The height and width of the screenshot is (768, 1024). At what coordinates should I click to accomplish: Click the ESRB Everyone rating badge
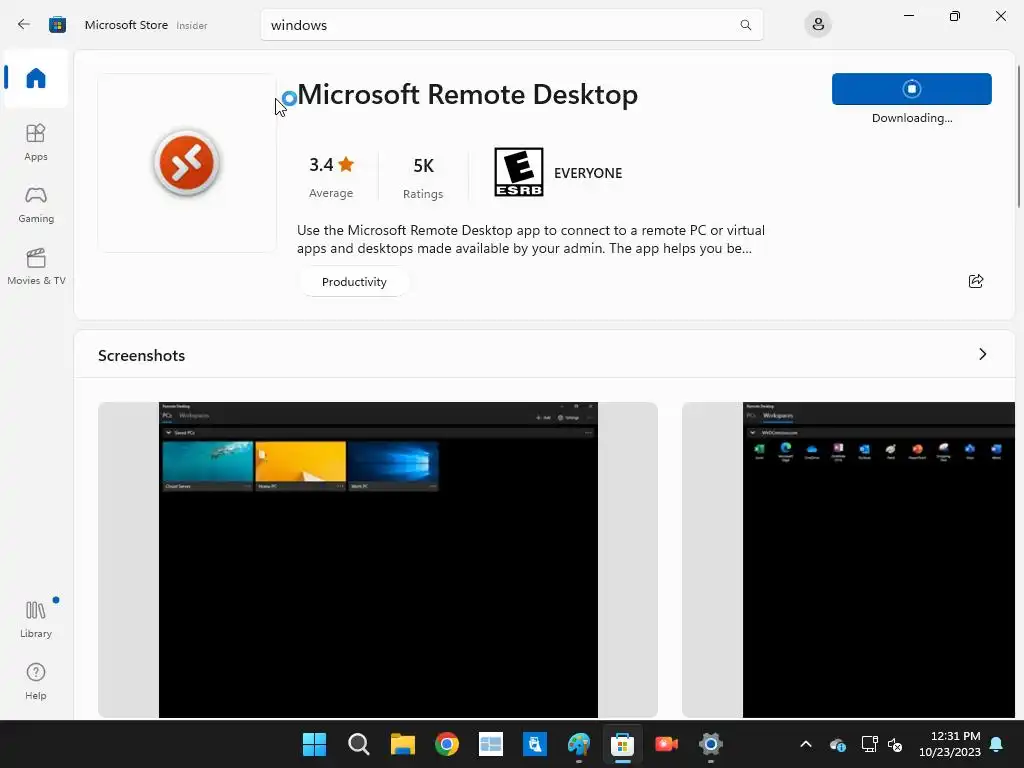[x=519, y=172]
